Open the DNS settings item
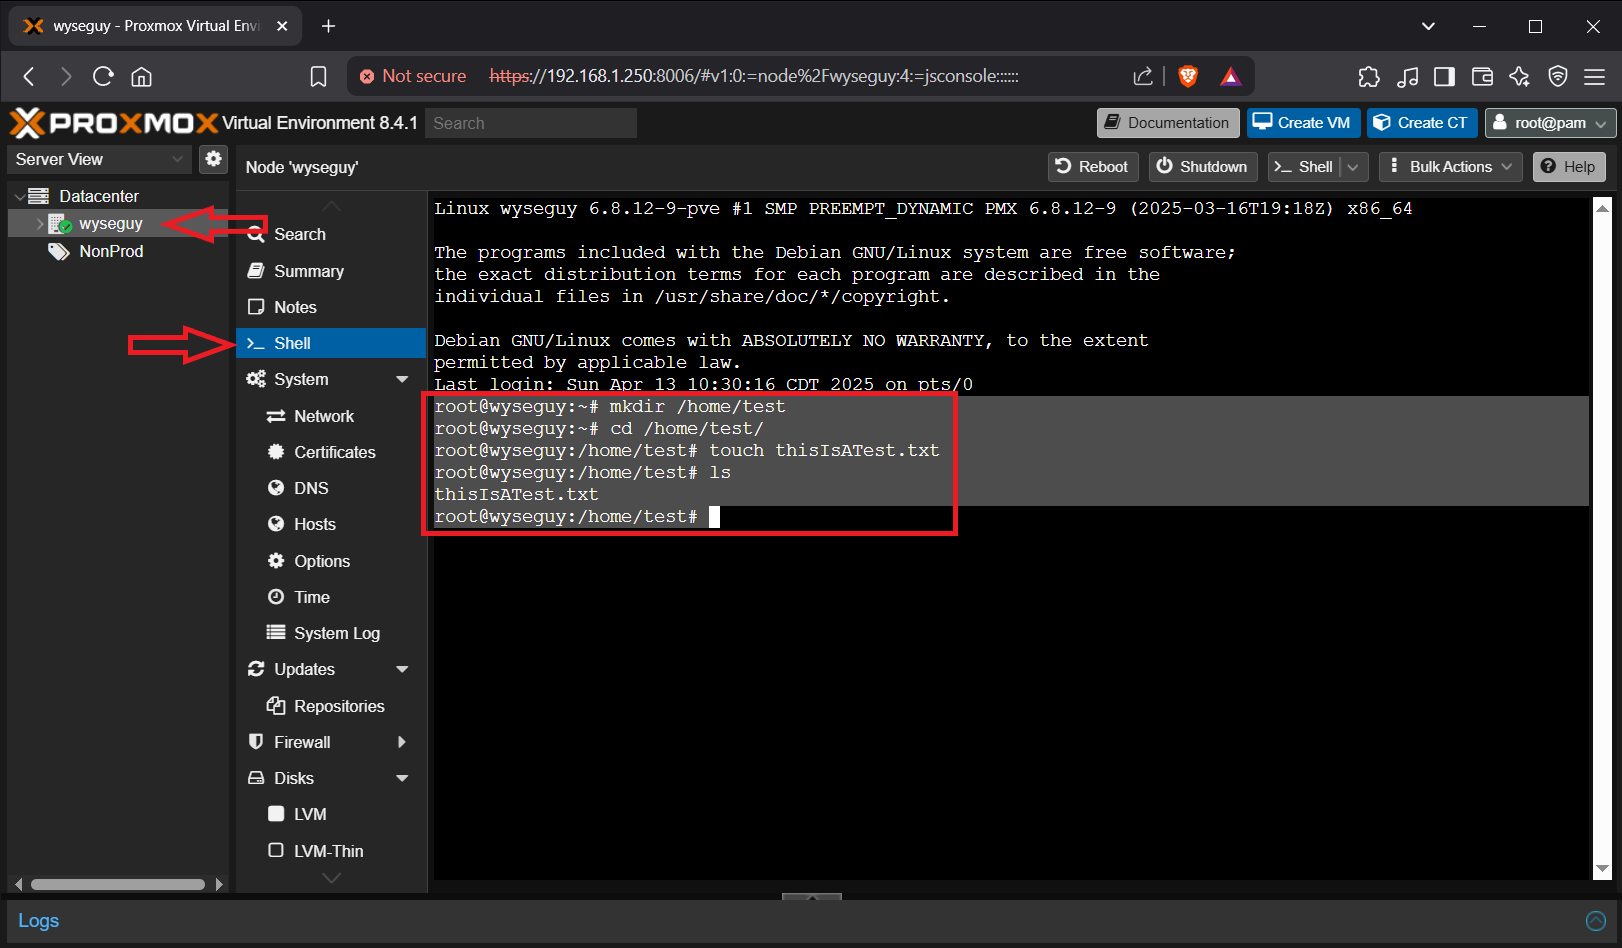Viewport: 1622px width, 948px height. point(331,488)
